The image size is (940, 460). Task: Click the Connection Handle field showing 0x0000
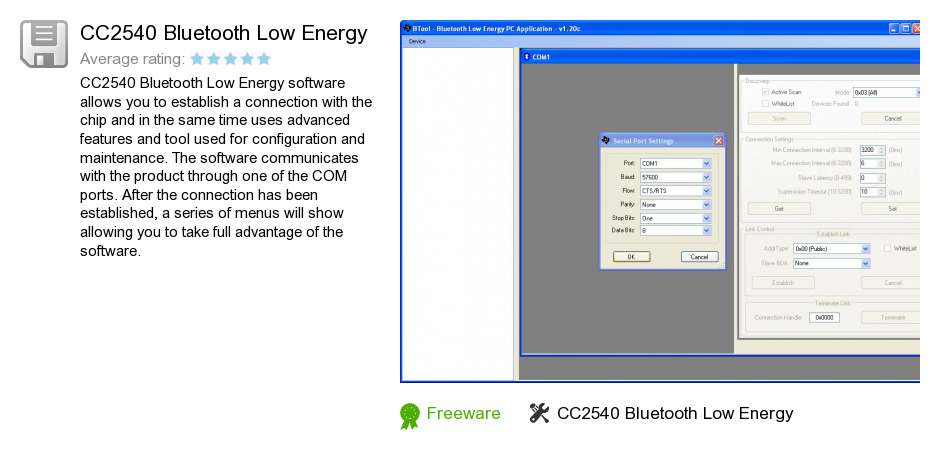pos(824,317)
